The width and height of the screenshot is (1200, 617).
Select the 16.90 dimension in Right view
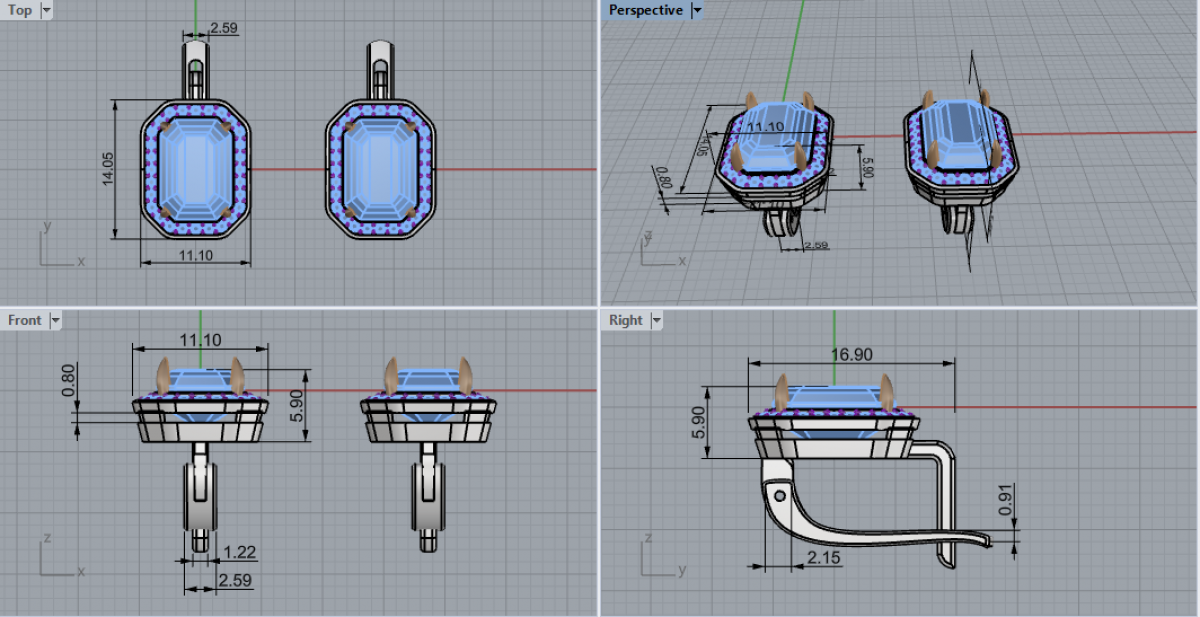tap(849, 353)
